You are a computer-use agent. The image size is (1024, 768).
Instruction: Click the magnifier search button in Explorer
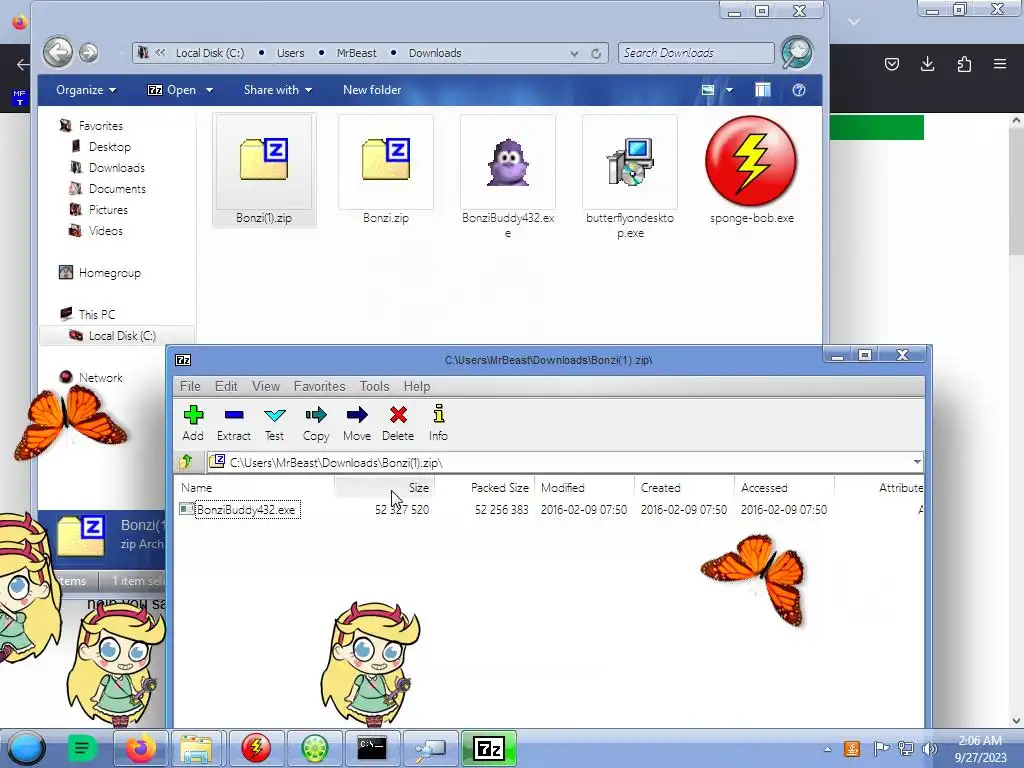click(797, 53)
